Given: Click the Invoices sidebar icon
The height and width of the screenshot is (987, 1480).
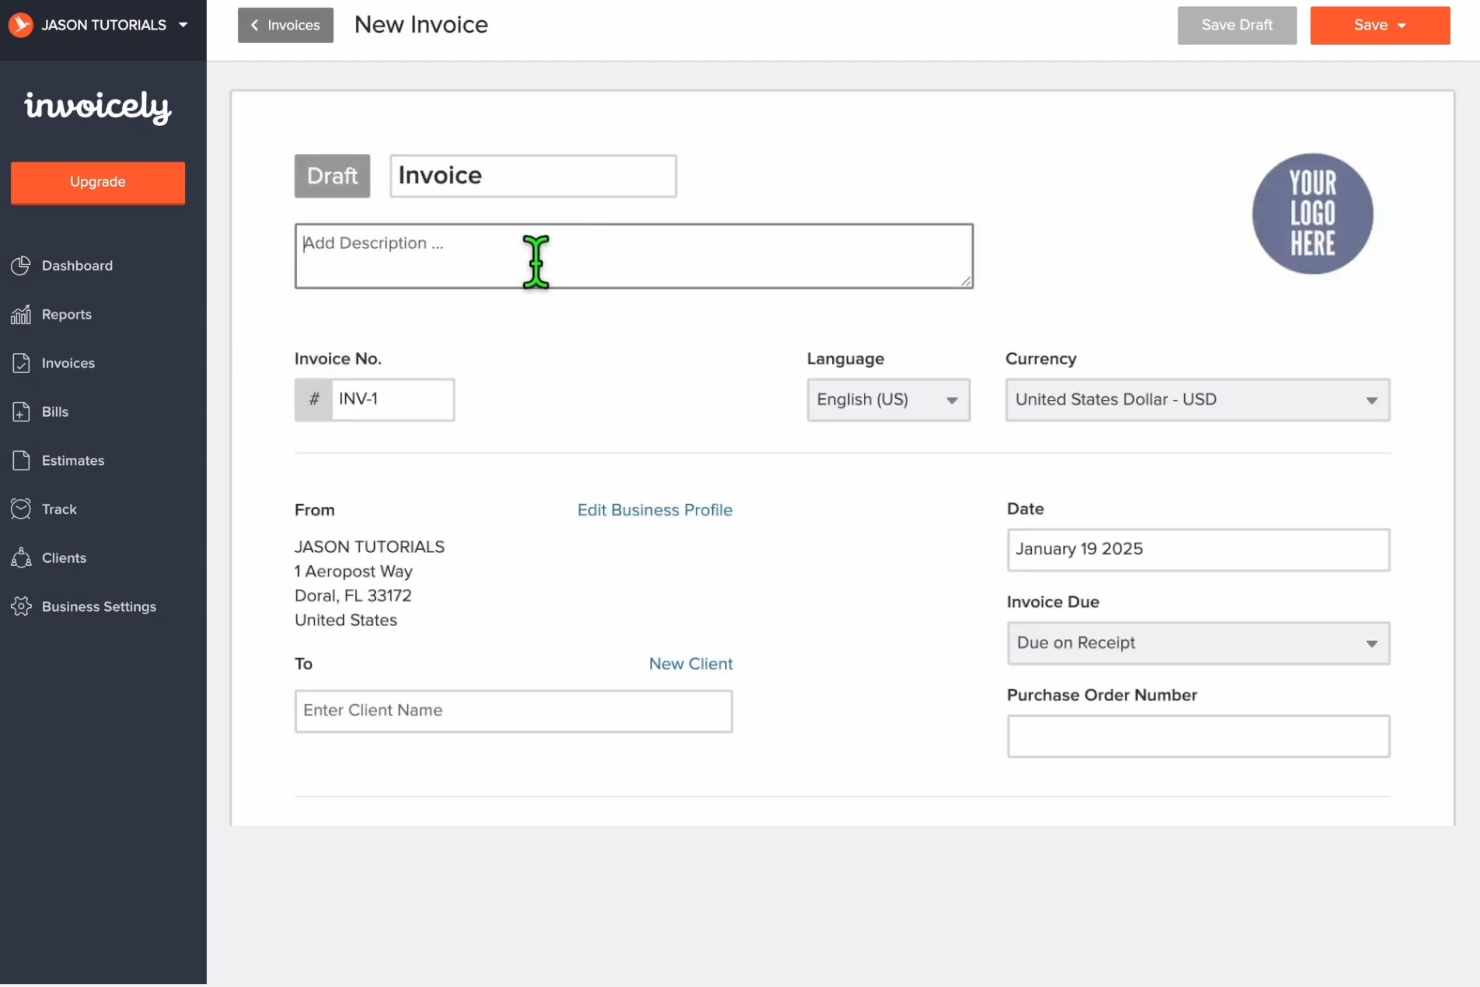Looking at the screenshot, I should [x=22, y=362].
